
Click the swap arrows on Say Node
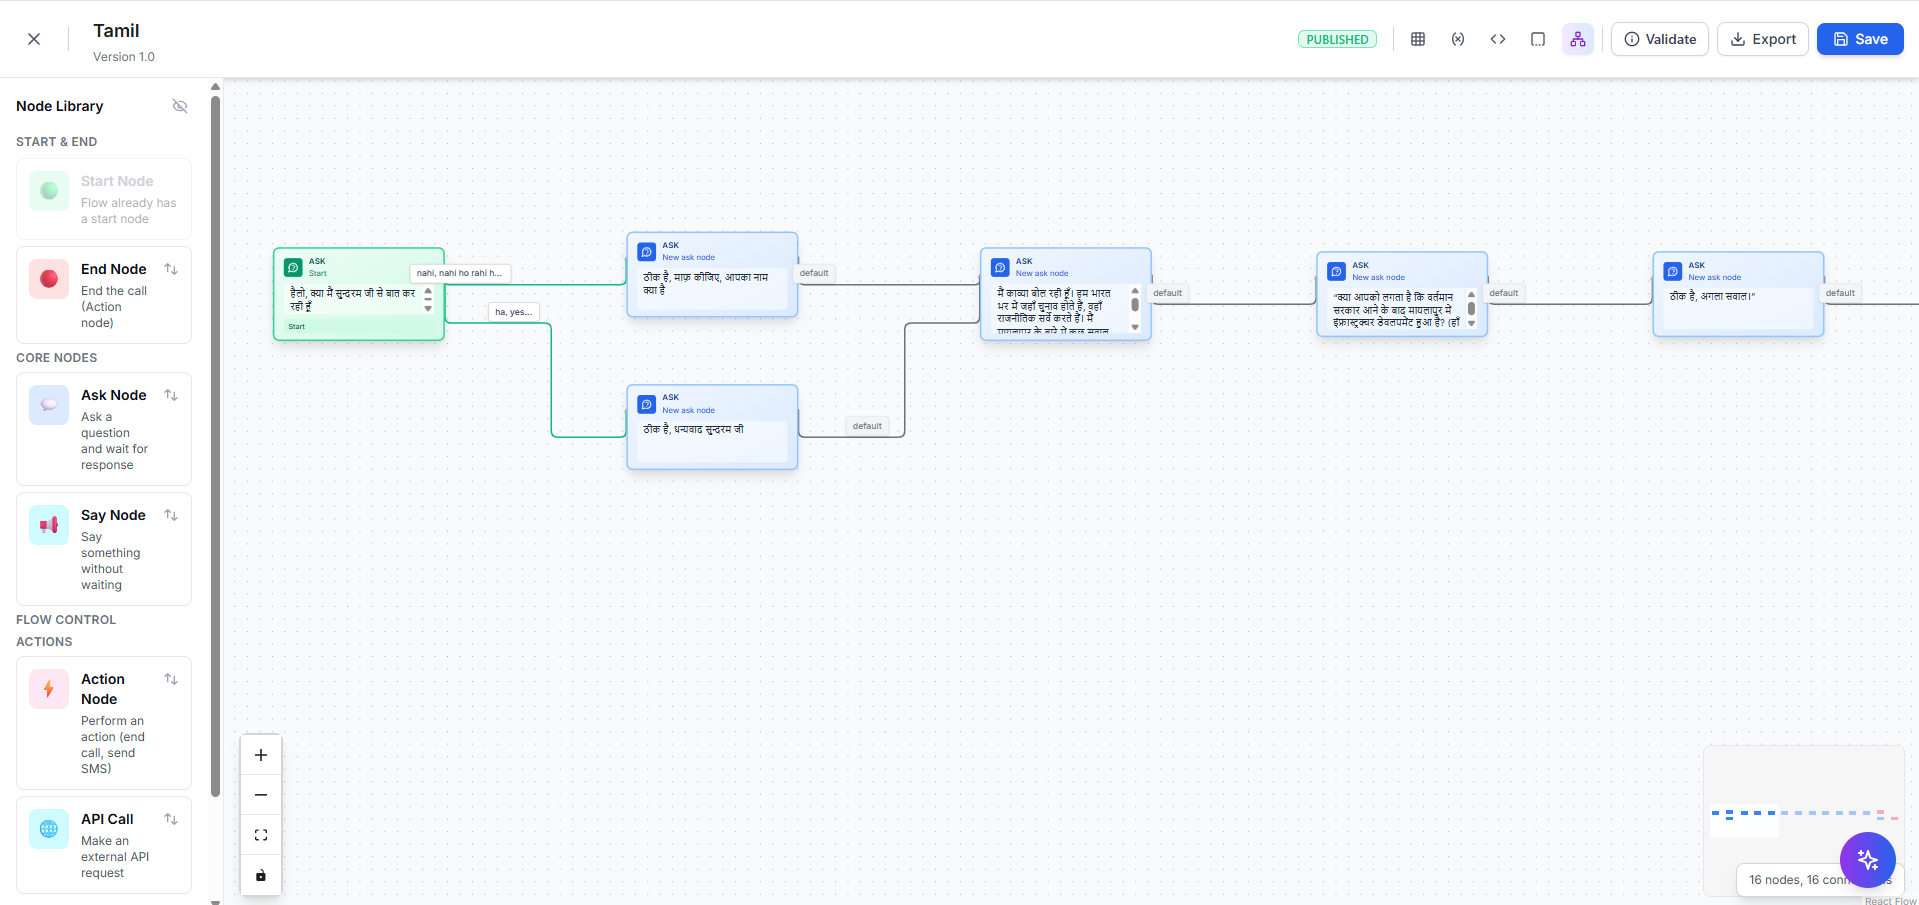(x=171, y=515)
